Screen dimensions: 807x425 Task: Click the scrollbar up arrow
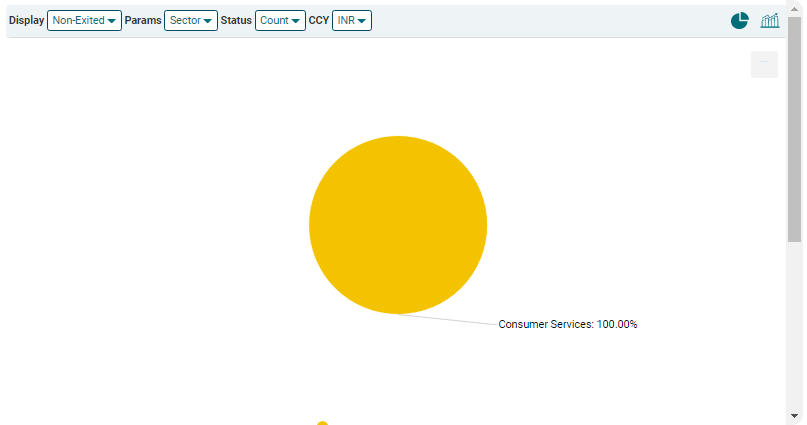[795, 10]
